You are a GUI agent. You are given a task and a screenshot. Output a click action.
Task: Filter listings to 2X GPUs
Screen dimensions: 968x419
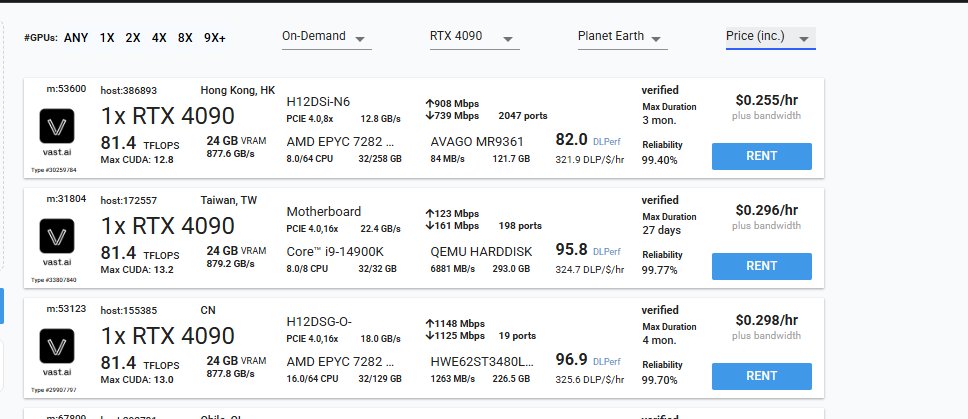point(133,38)
